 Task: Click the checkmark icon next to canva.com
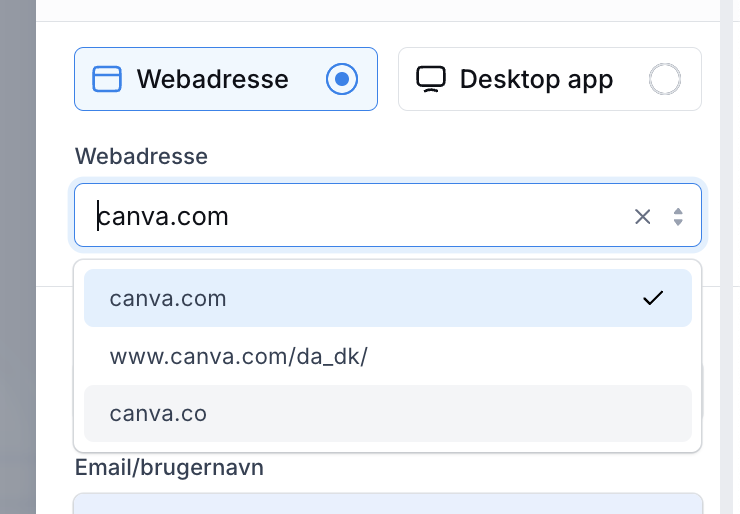[x=653, y=298]
